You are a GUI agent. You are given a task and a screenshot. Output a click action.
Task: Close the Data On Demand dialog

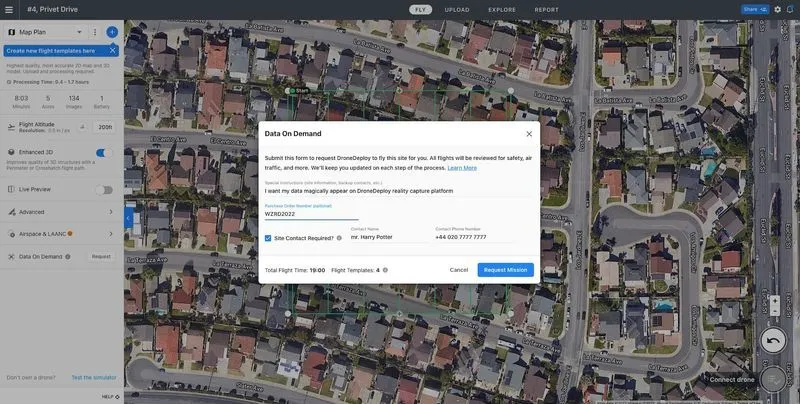(529, 134)
